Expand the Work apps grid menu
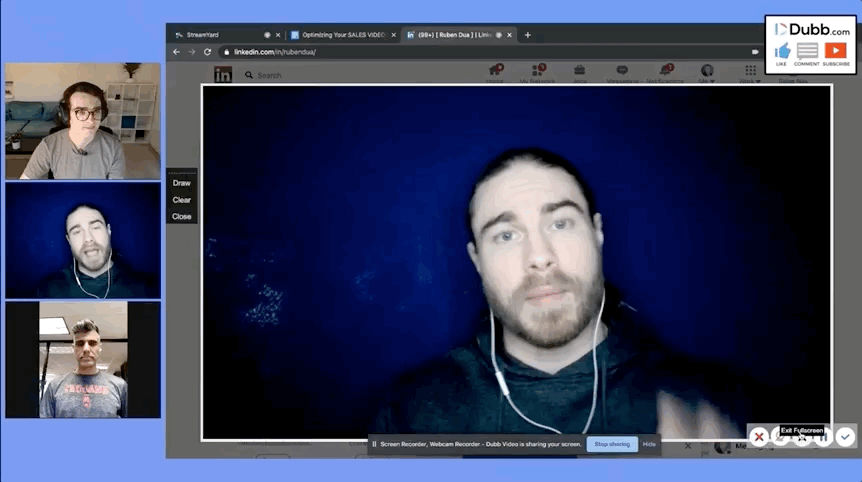 (x=750, y=73)
